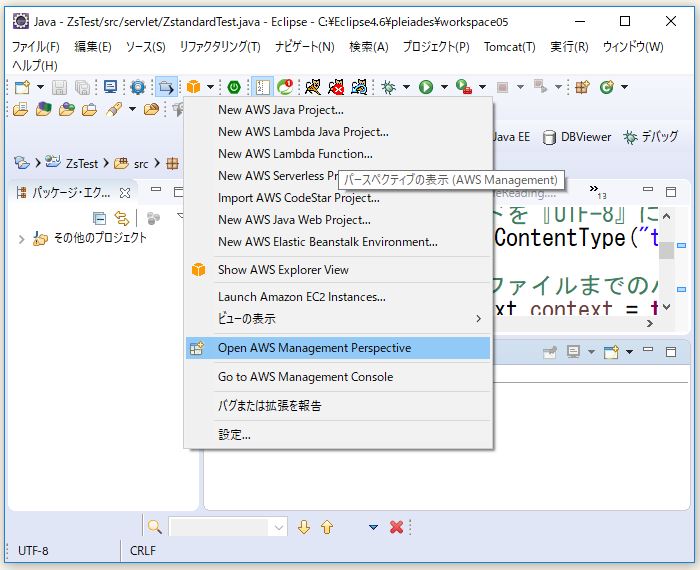The image size is (700, 570).
Task: Click the pin icon in the bottom panel toolbar
Action: click(x=550, y=352)
